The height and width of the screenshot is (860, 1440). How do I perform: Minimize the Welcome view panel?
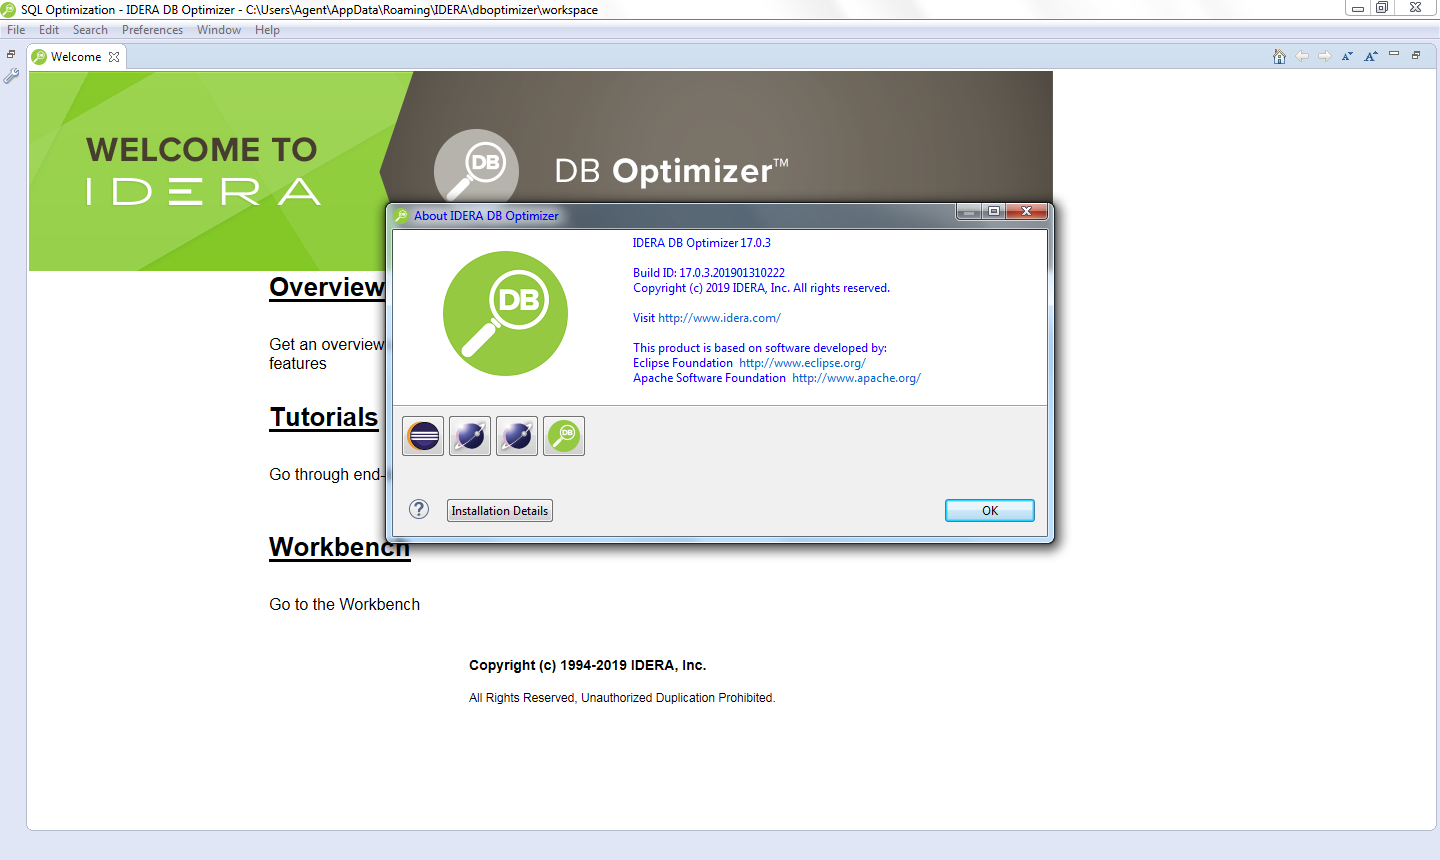(1394, 54)
